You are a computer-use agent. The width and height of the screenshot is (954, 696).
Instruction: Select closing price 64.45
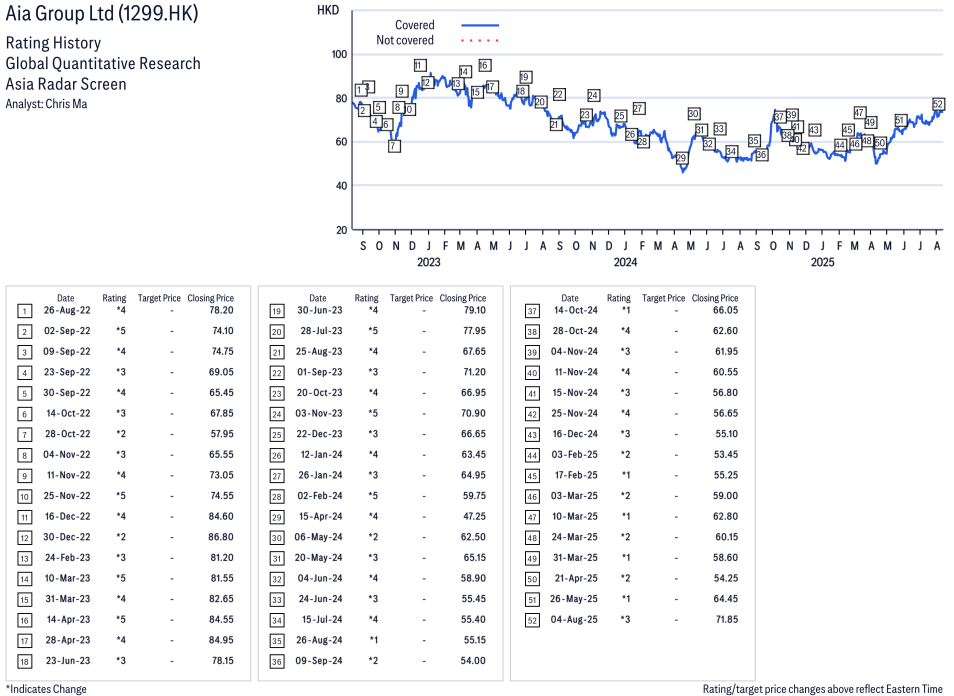(x=725, y=599)
